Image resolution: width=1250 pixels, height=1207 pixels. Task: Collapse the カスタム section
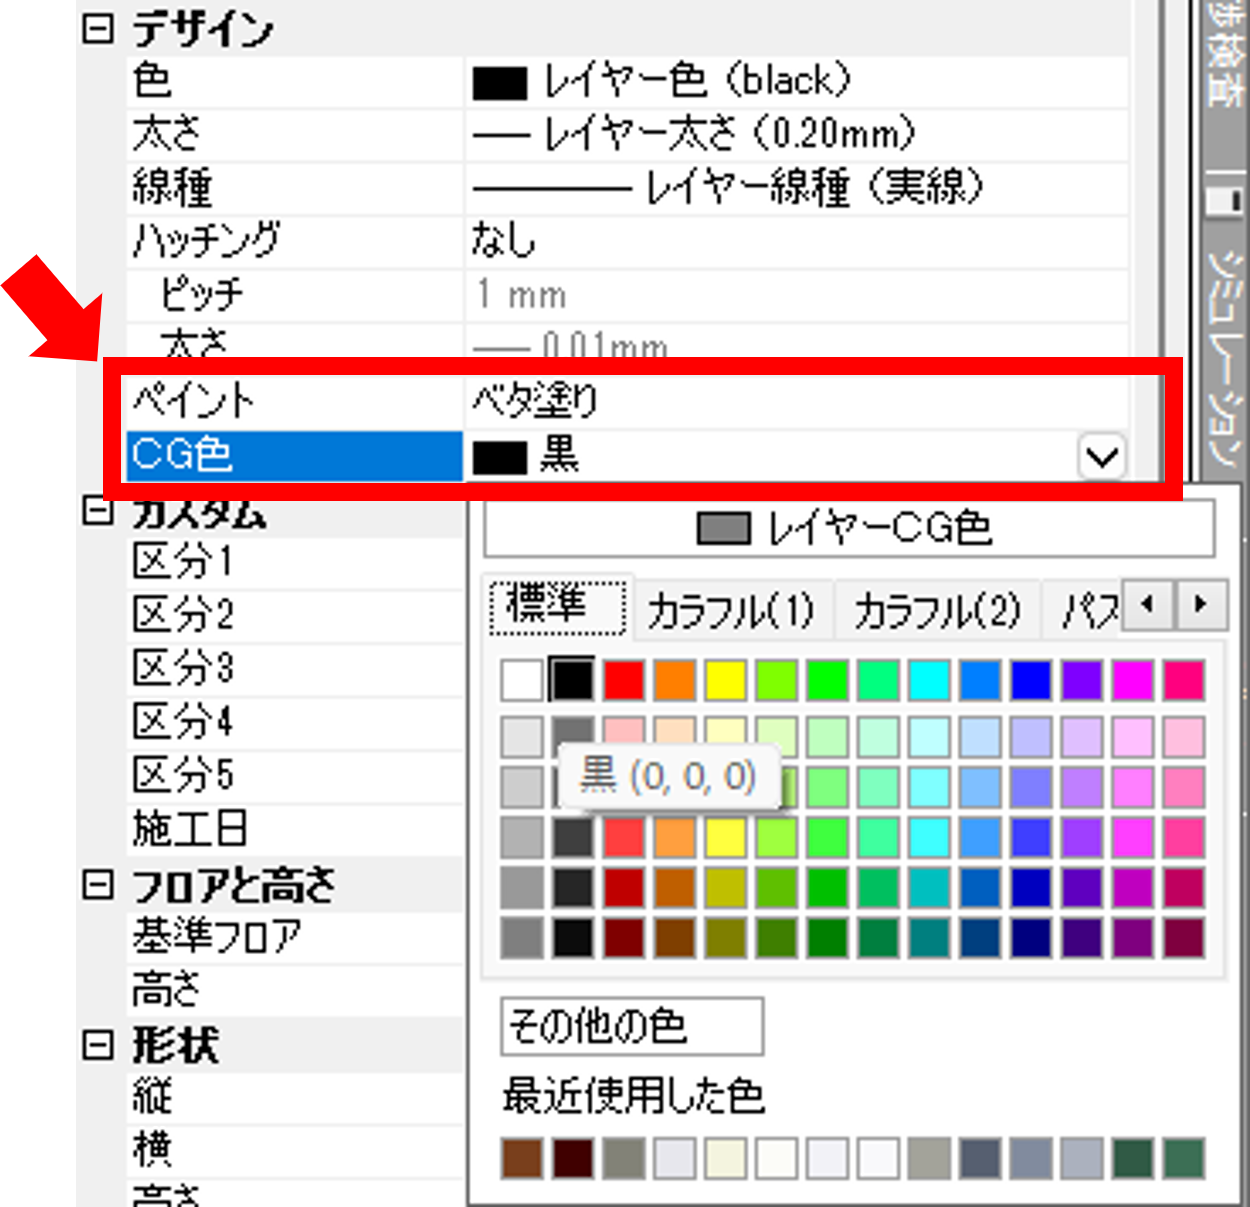(98, 512)
